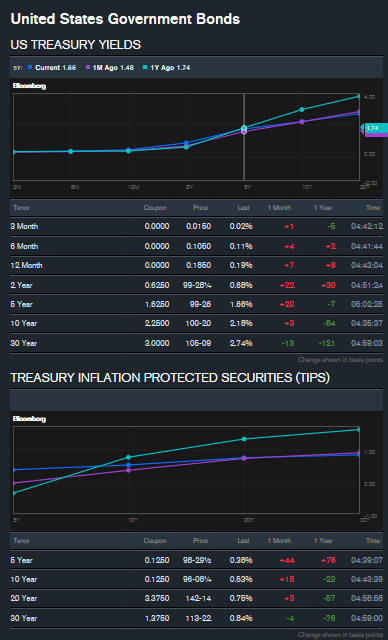Click the US TREASURY YIELDS section heading

pyautogui.click(x=75, y=44)
